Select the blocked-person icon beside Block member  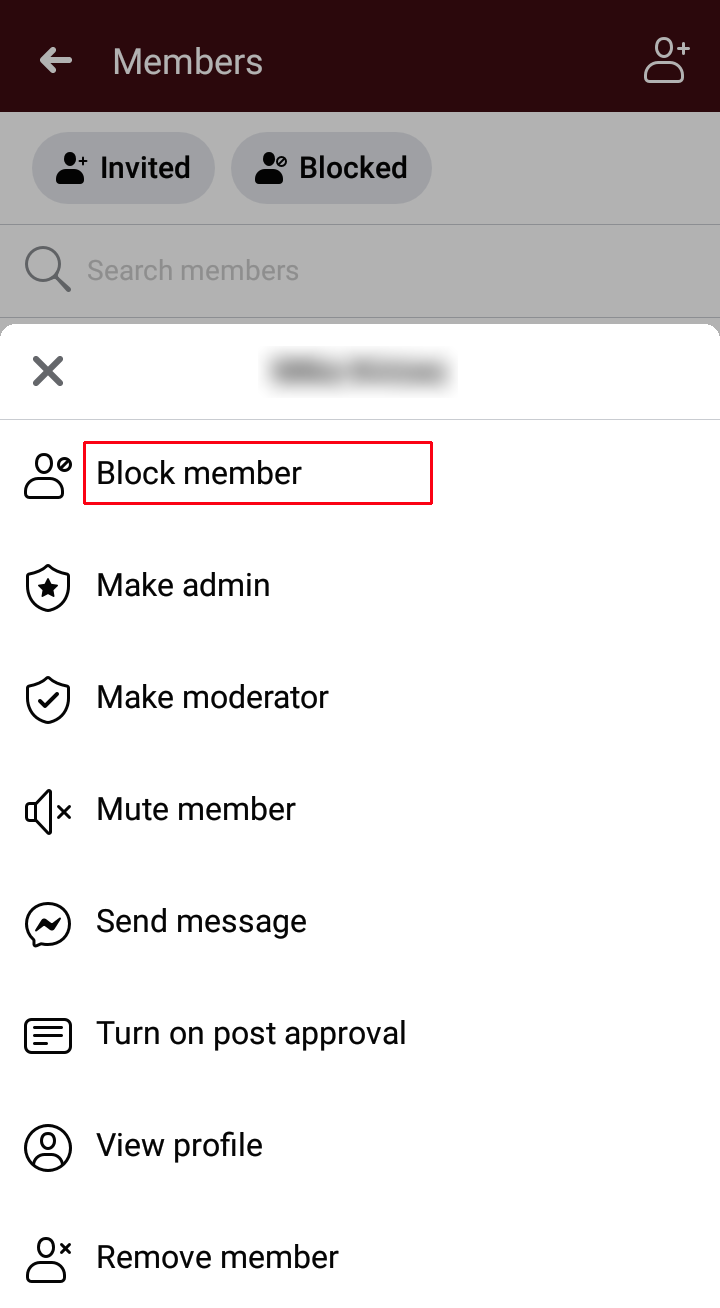click(47, 473)
